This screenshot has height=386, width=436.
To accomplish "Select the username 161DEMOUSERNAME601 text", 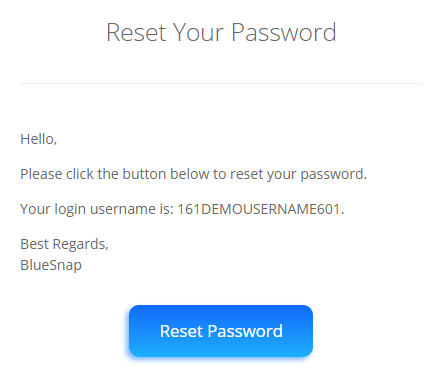I will 259,209.
